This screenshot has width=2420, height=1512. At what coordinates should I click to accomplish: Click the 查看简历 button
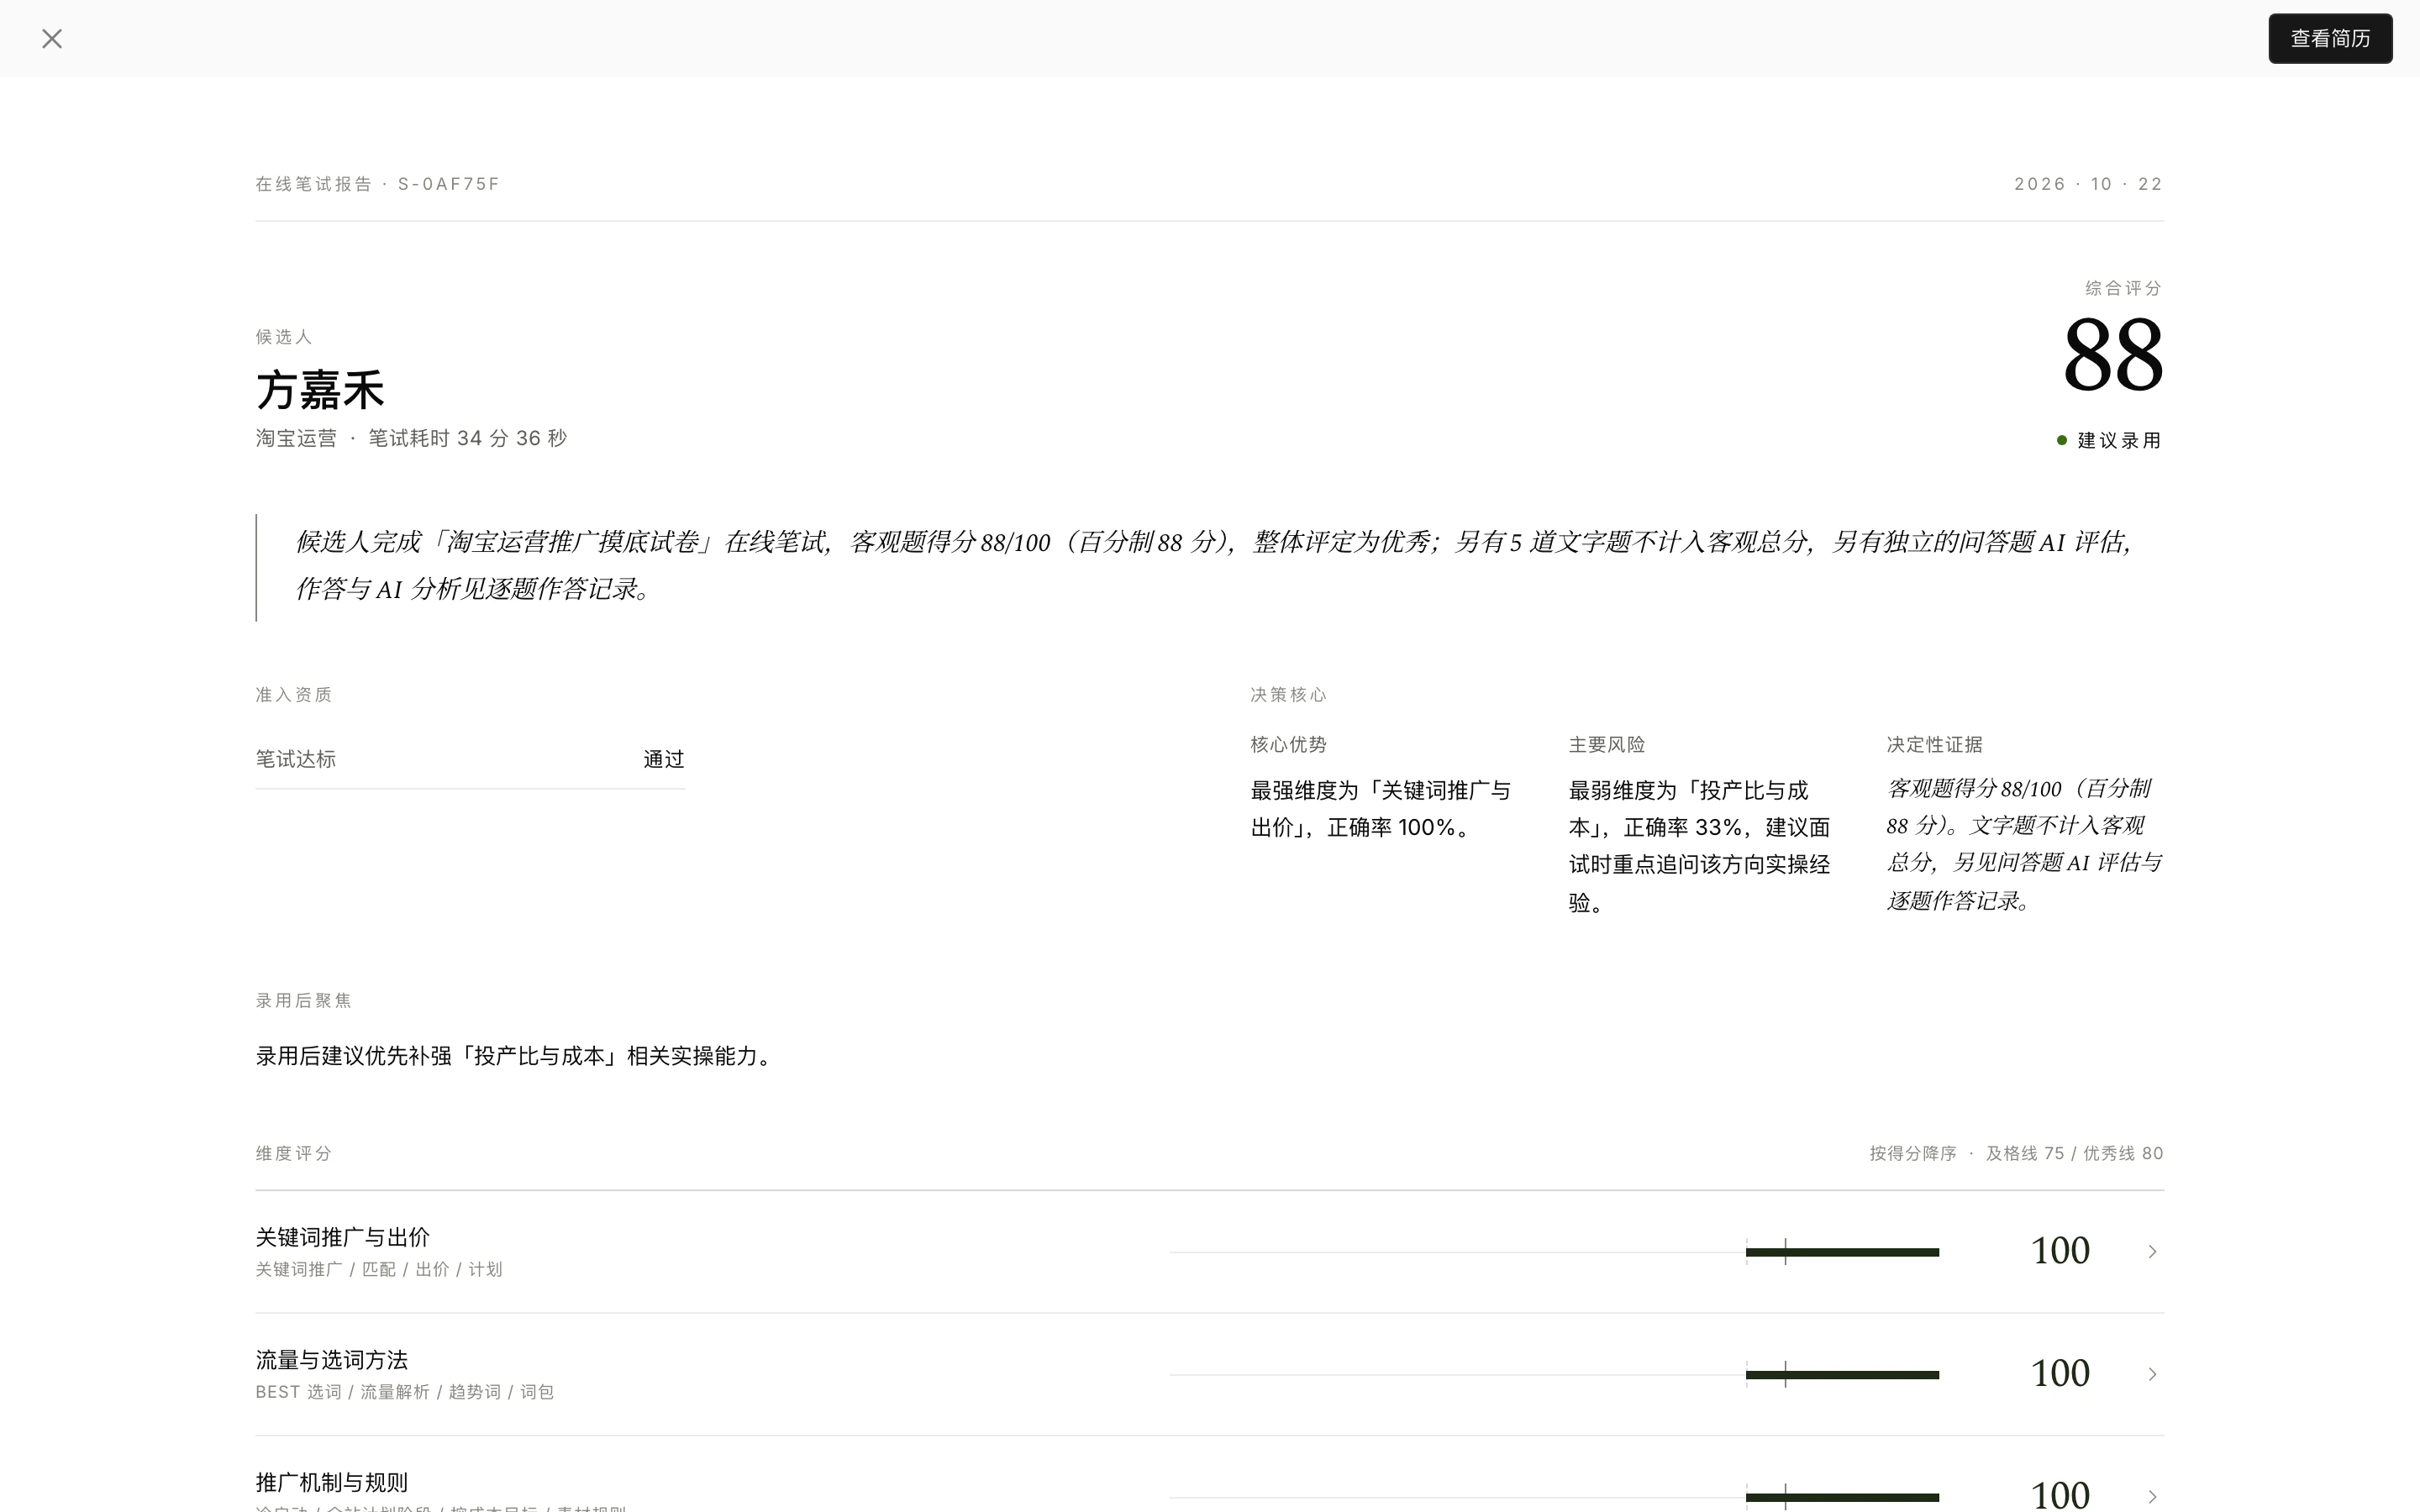2330,39
